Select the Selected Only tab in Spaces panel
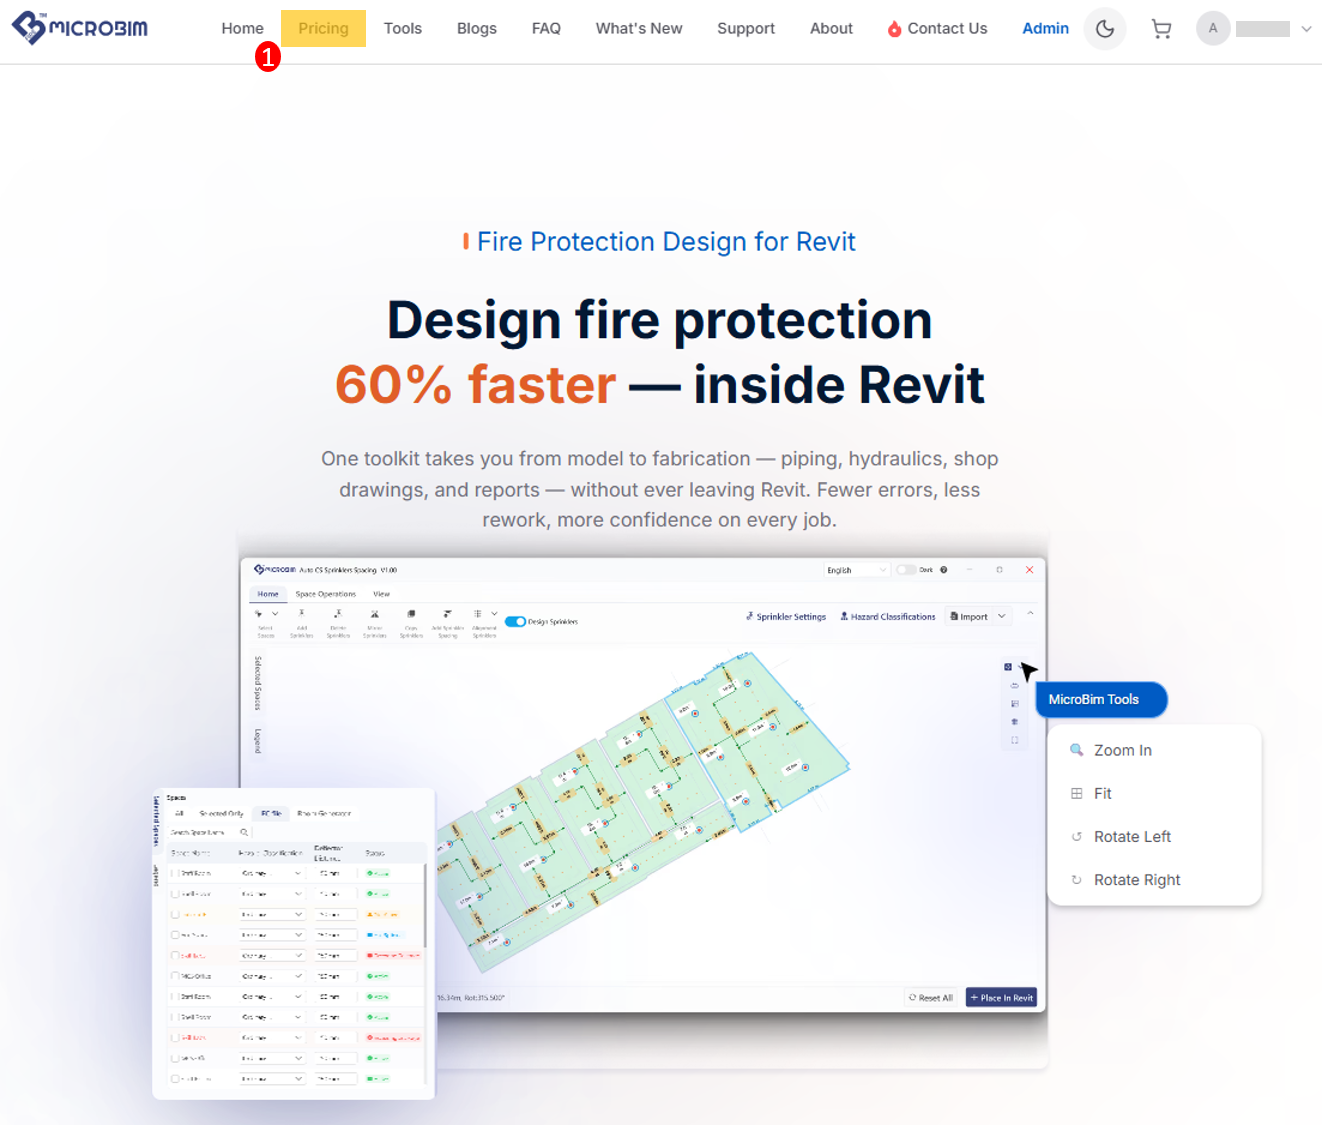 pos(221,814)
